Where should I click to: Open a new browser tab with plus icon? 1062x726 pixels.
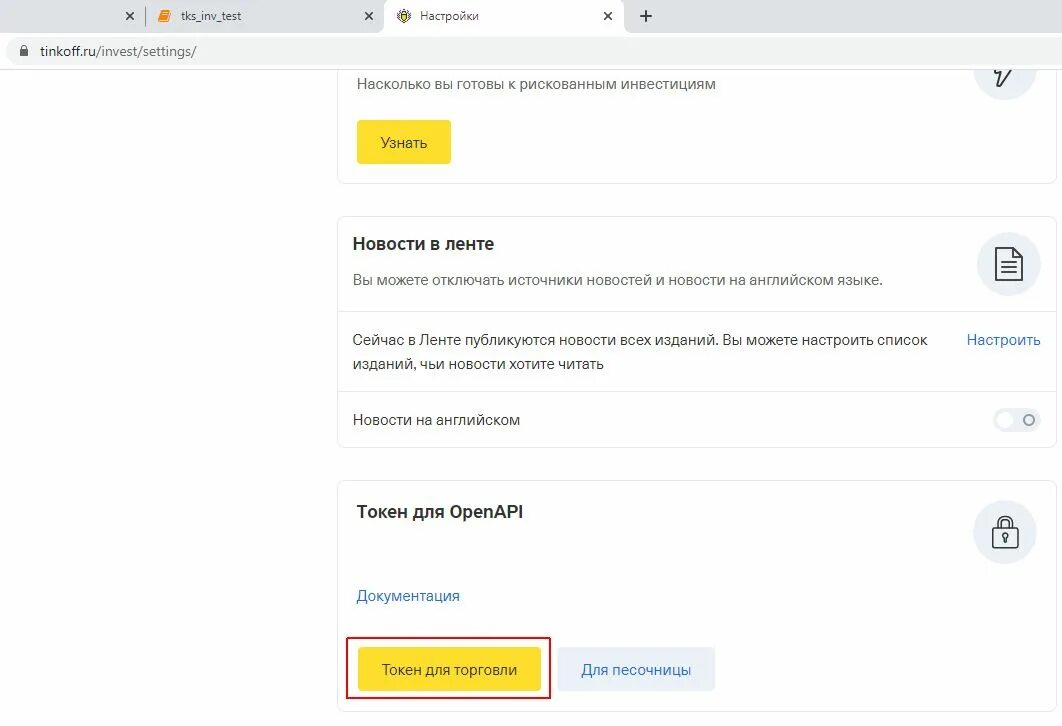[x=645, y=16]
